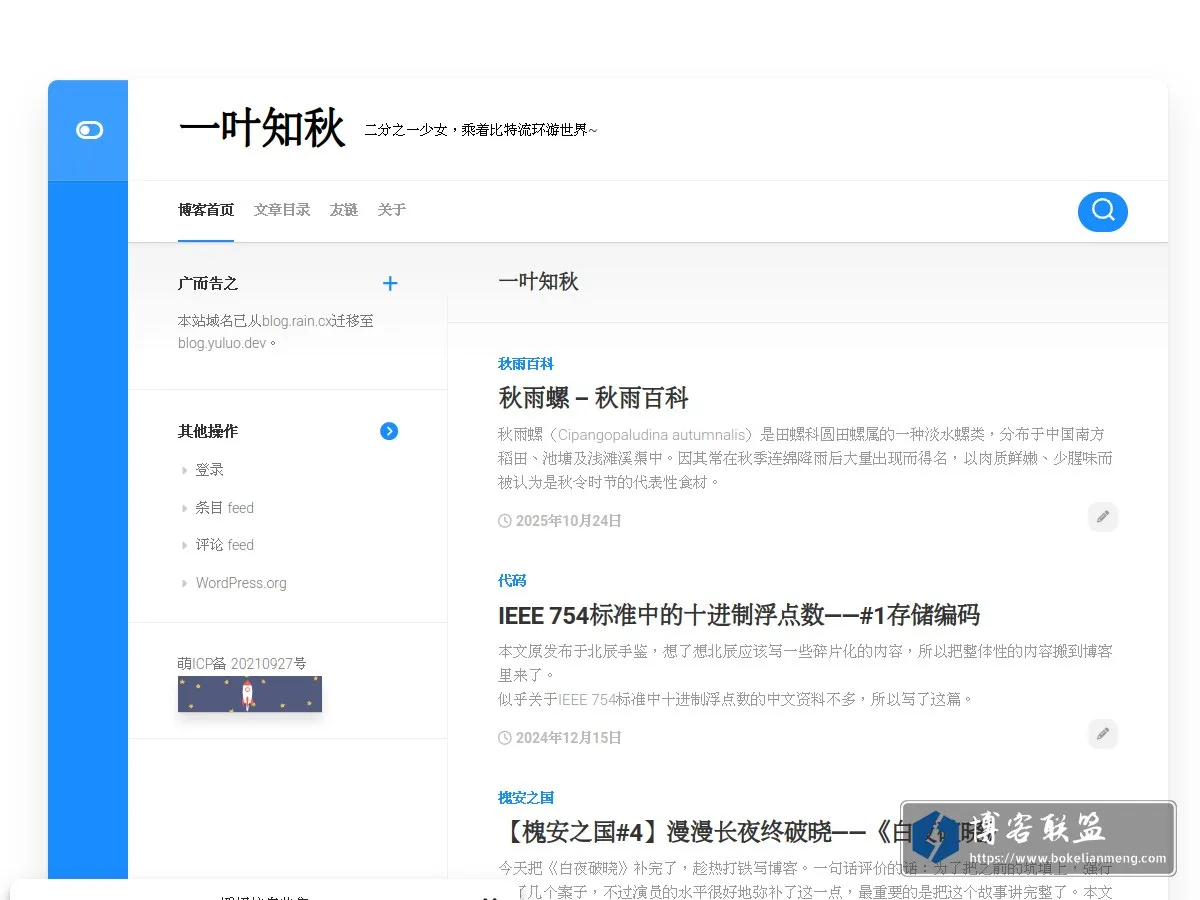Open the 评论 feed link

pos(225,545)
